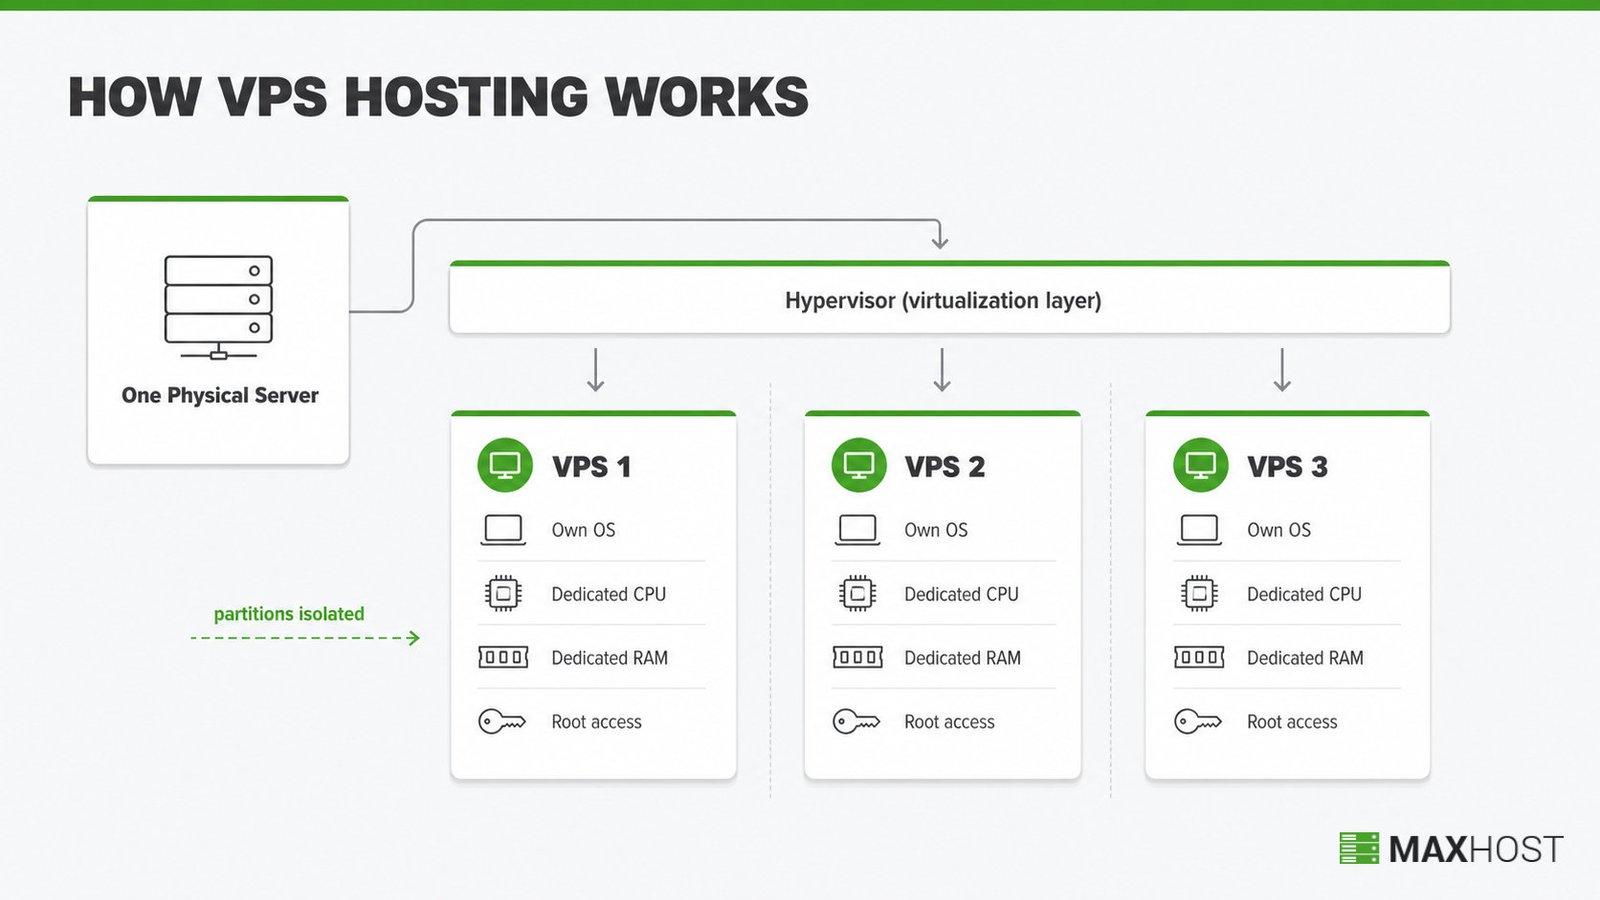Click the RAM module icon in VPS 2
Screen dimensions: 1600x900
(x=857, y=657)
